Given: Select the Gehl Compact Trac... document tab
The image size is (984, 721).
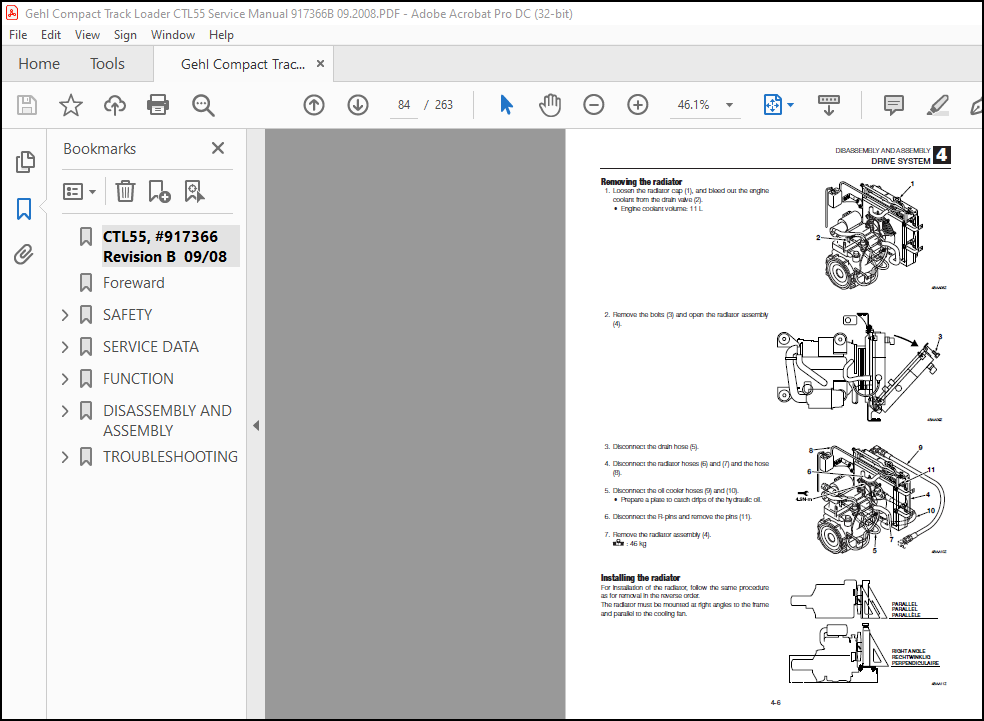Looking at the screenshot, I should pos(243,64).
